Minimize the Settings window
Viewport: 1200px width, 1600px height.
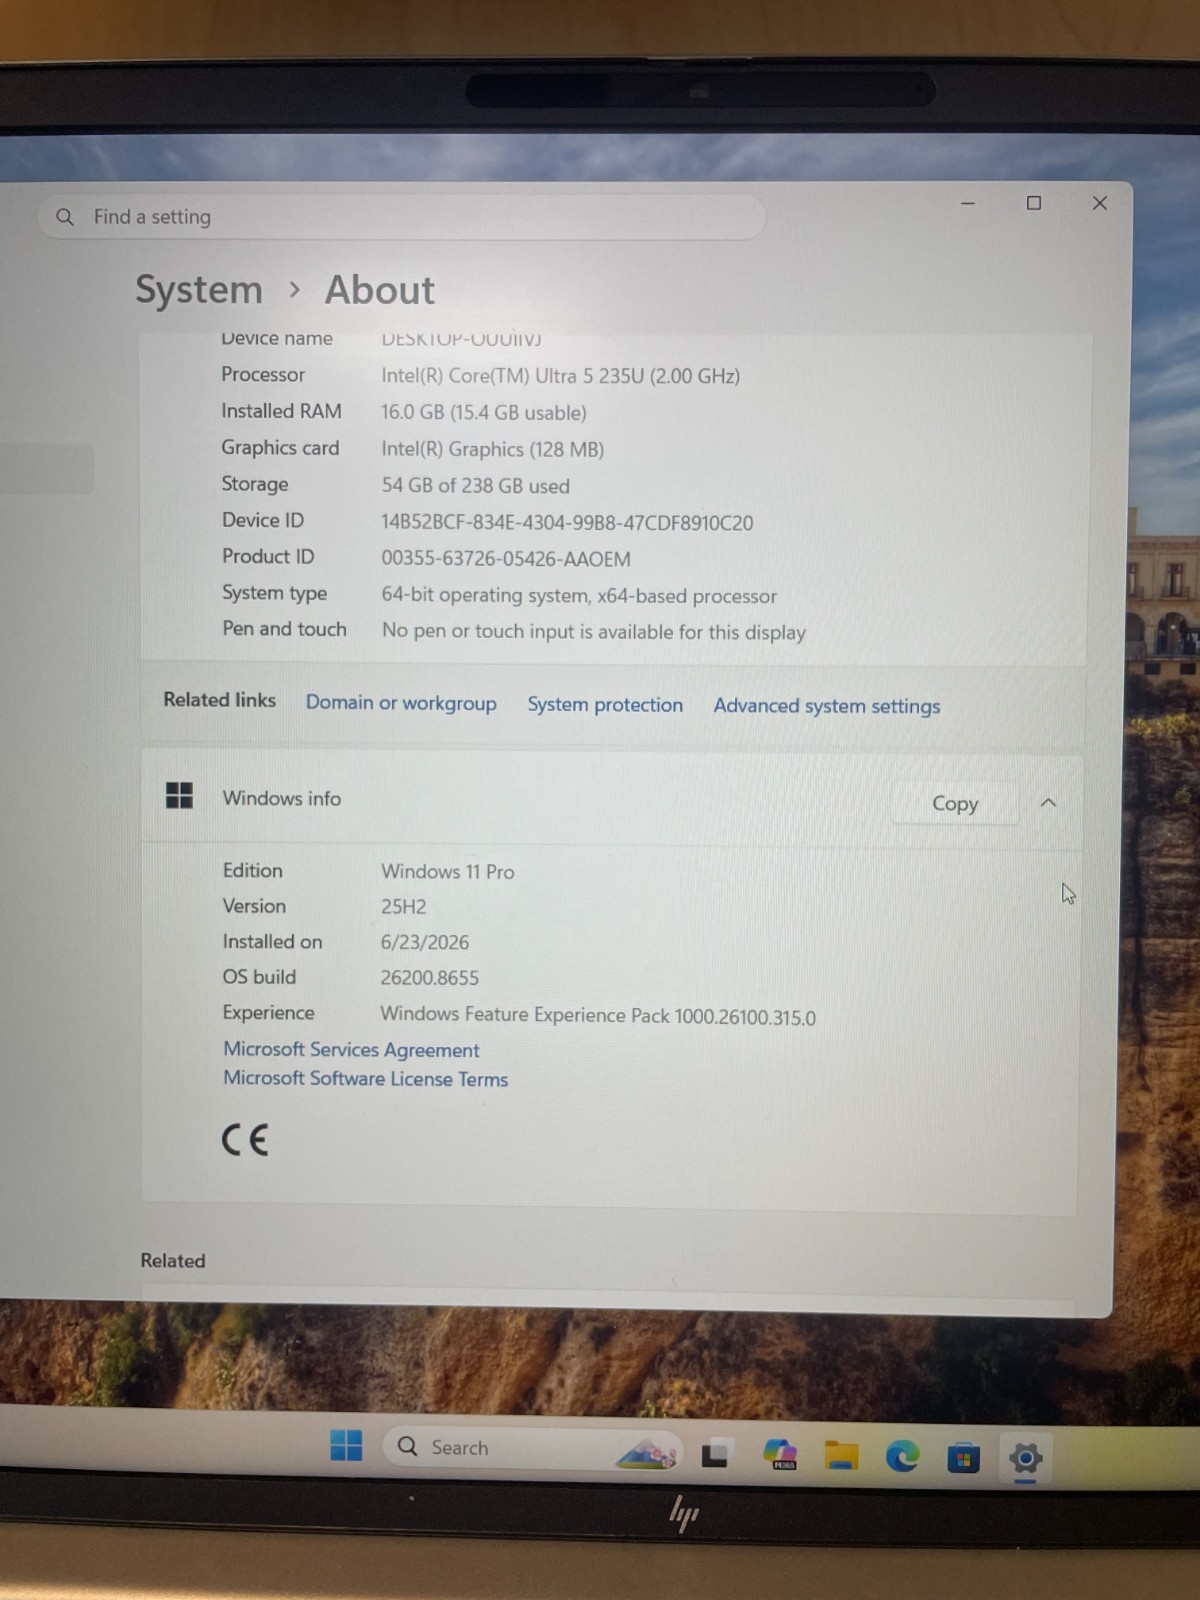(967, 203)
